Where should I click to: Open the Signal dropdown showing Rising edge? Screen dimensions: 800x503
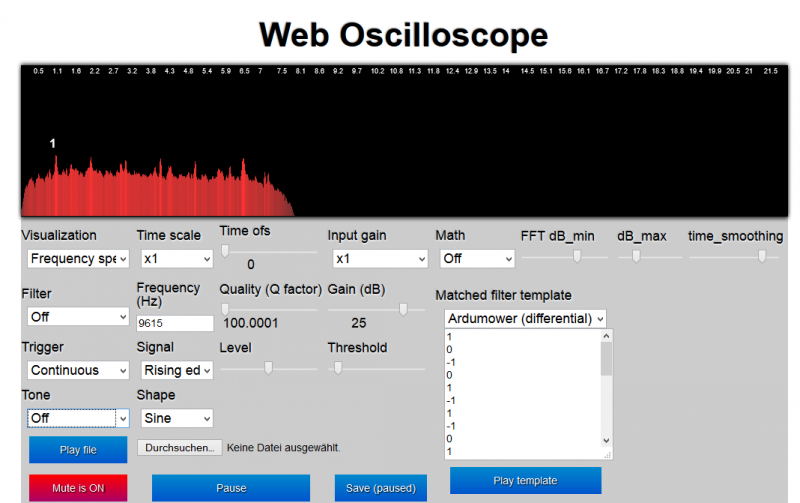click(x=177, y=370)
